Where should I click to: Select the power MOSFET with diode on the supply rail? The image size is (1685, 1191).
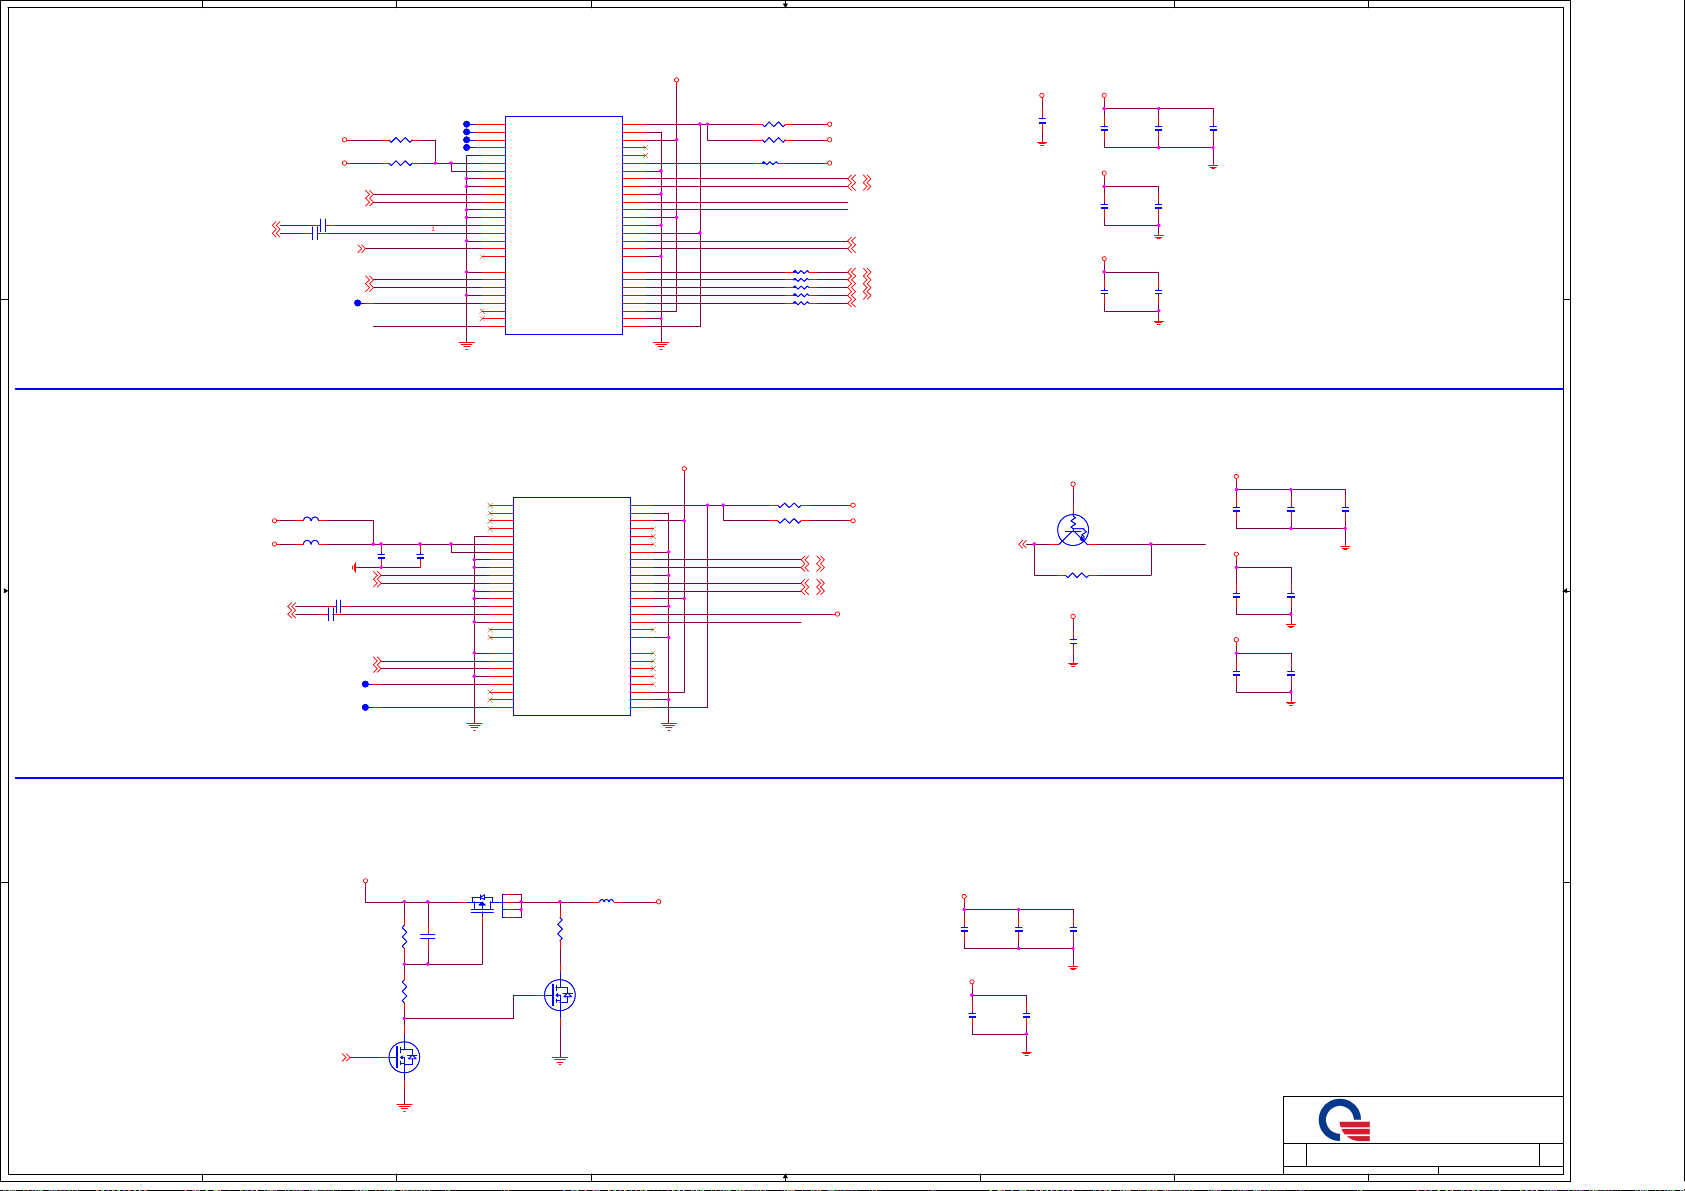click(x=482, y=905)
